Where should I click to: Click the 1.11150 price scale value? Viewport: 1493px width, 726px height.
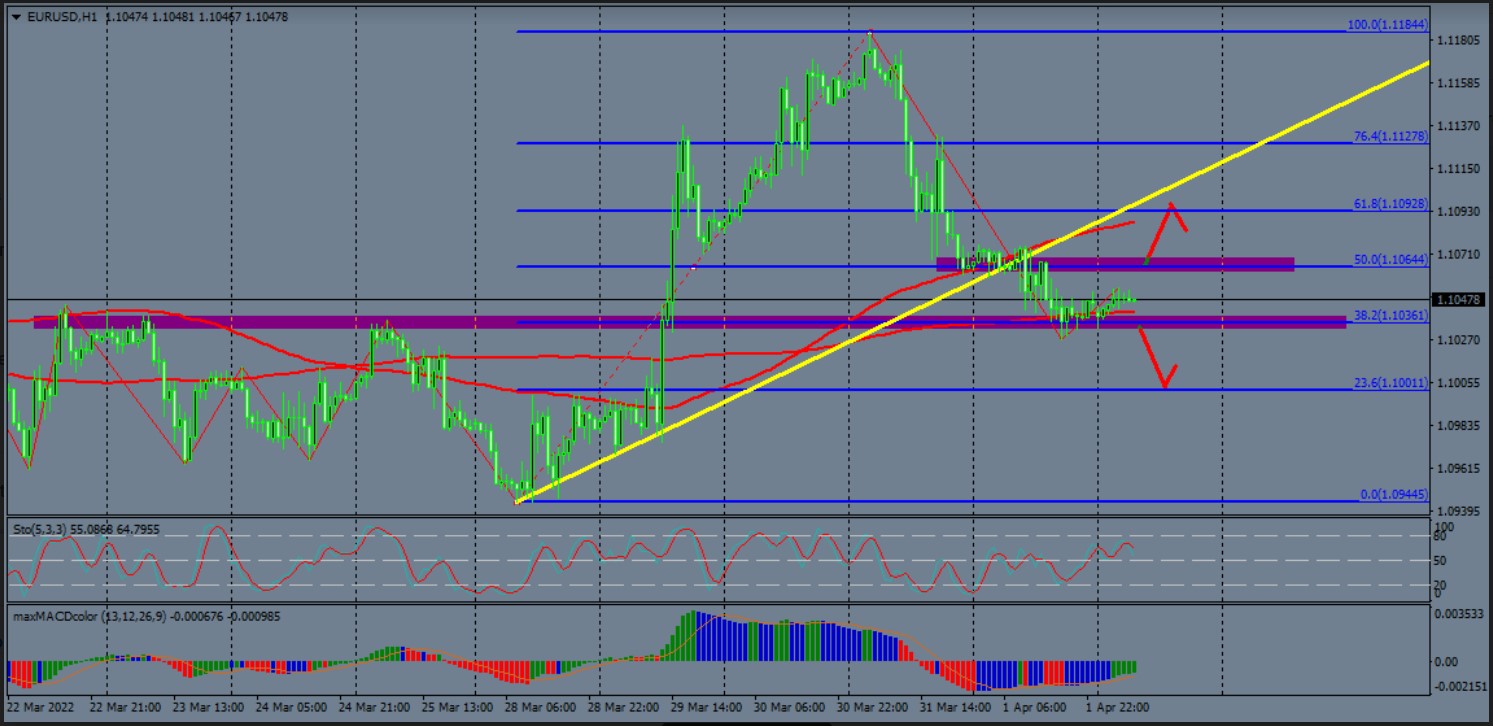point(1459,170)
